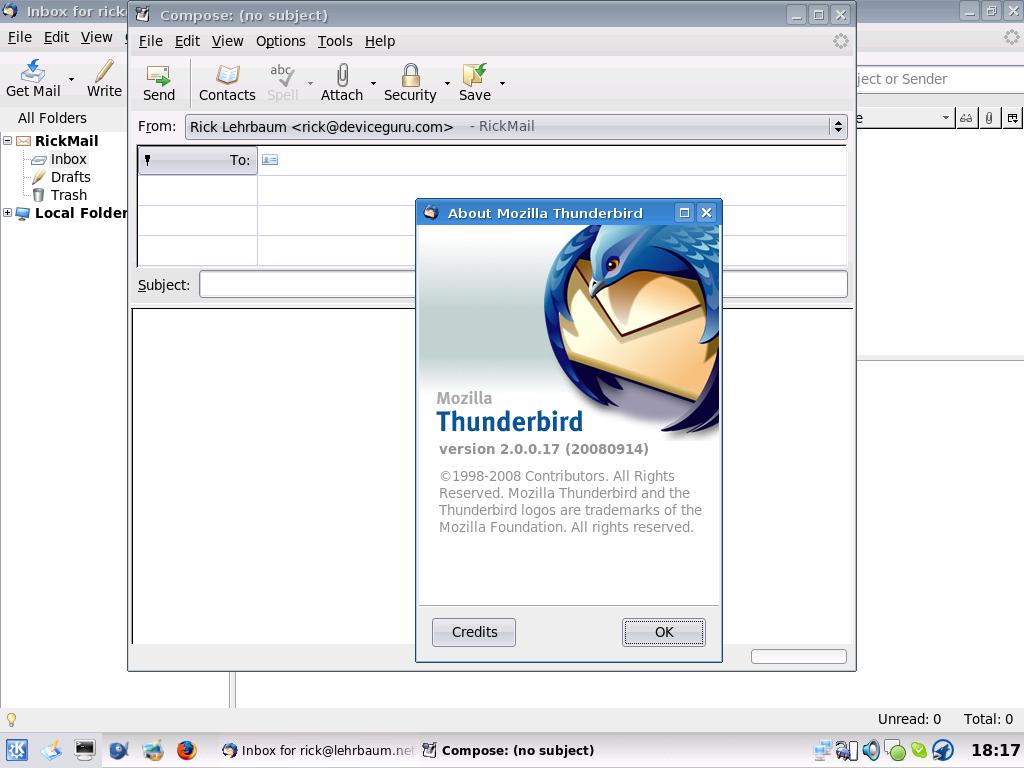This screenshot has height=768, width=1024.
Task: Click the Kontact launcher icon beside Firefox
Action: point(153,750)
